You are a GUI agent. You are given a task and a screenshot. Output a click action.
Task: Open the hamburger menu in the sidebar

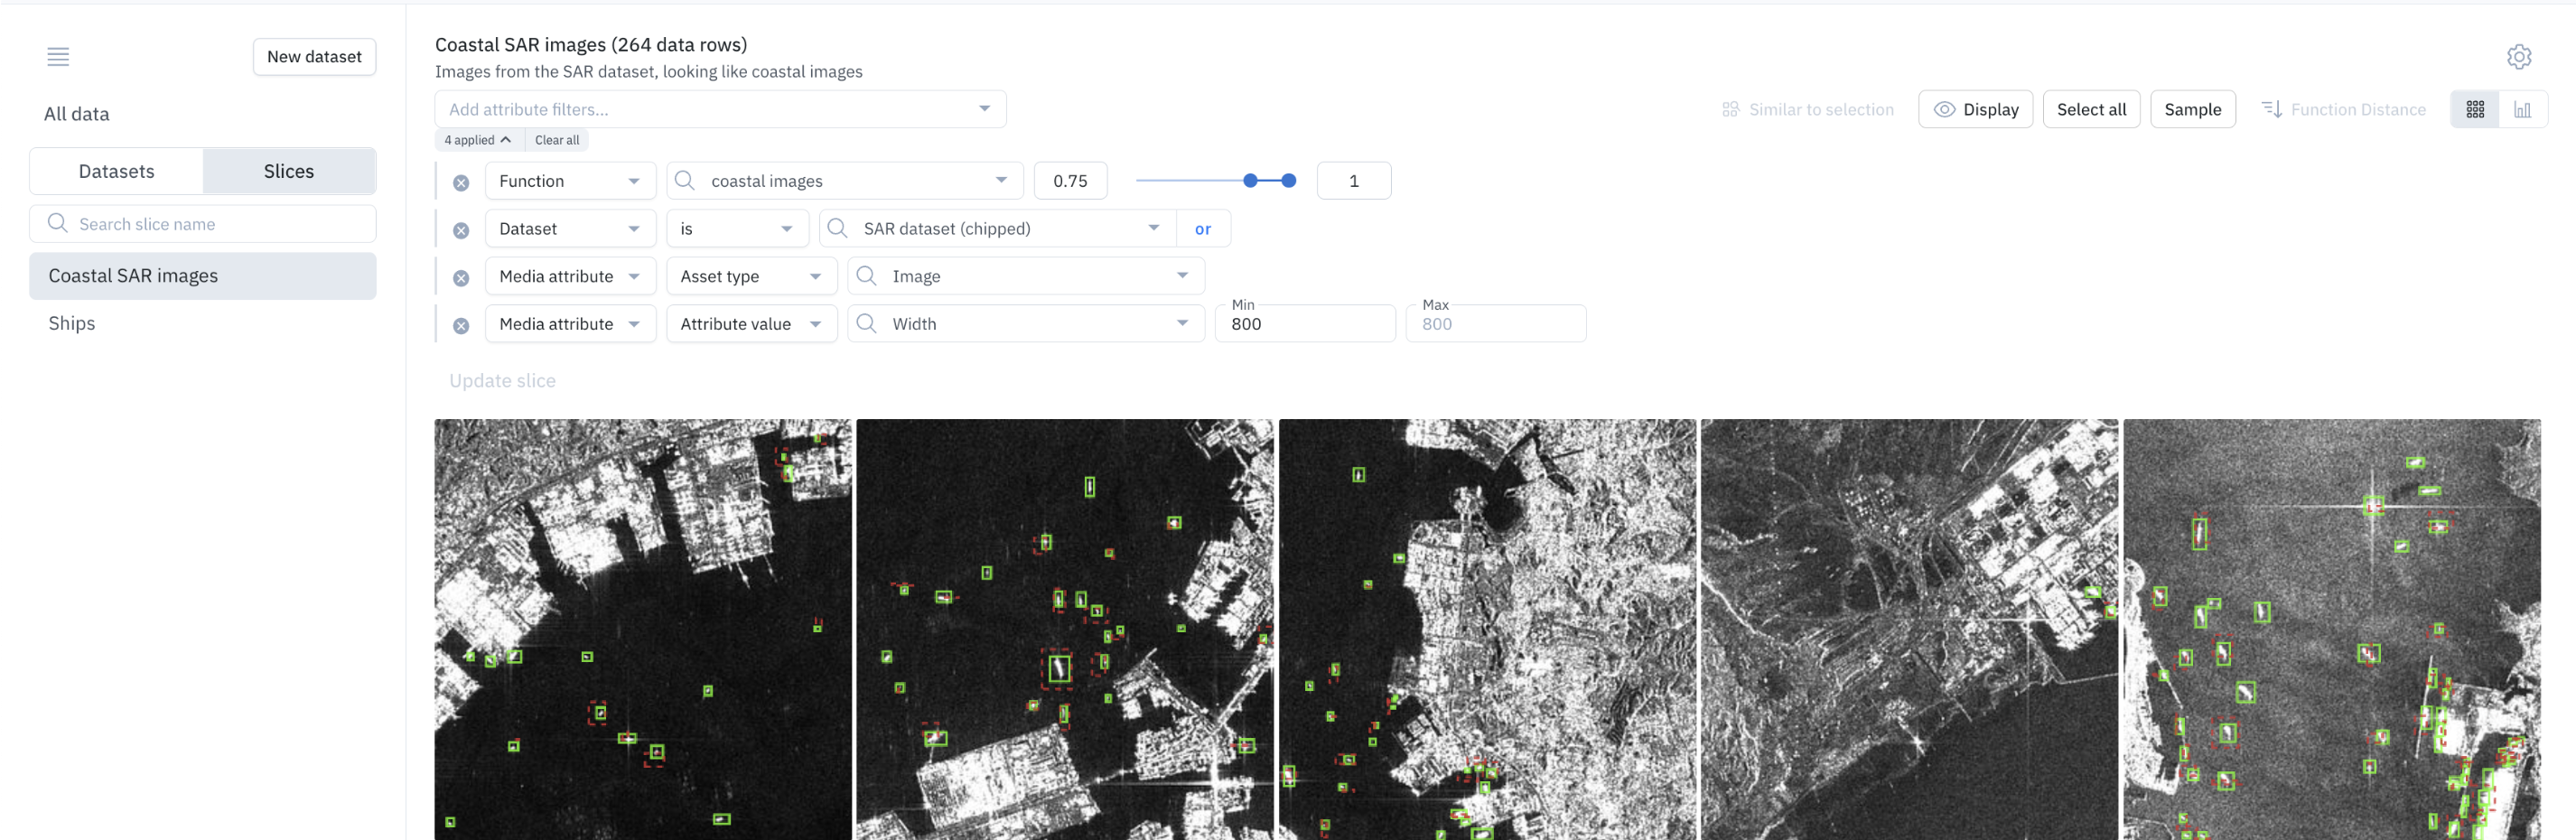pyautogui.click(x=58, y=57)
